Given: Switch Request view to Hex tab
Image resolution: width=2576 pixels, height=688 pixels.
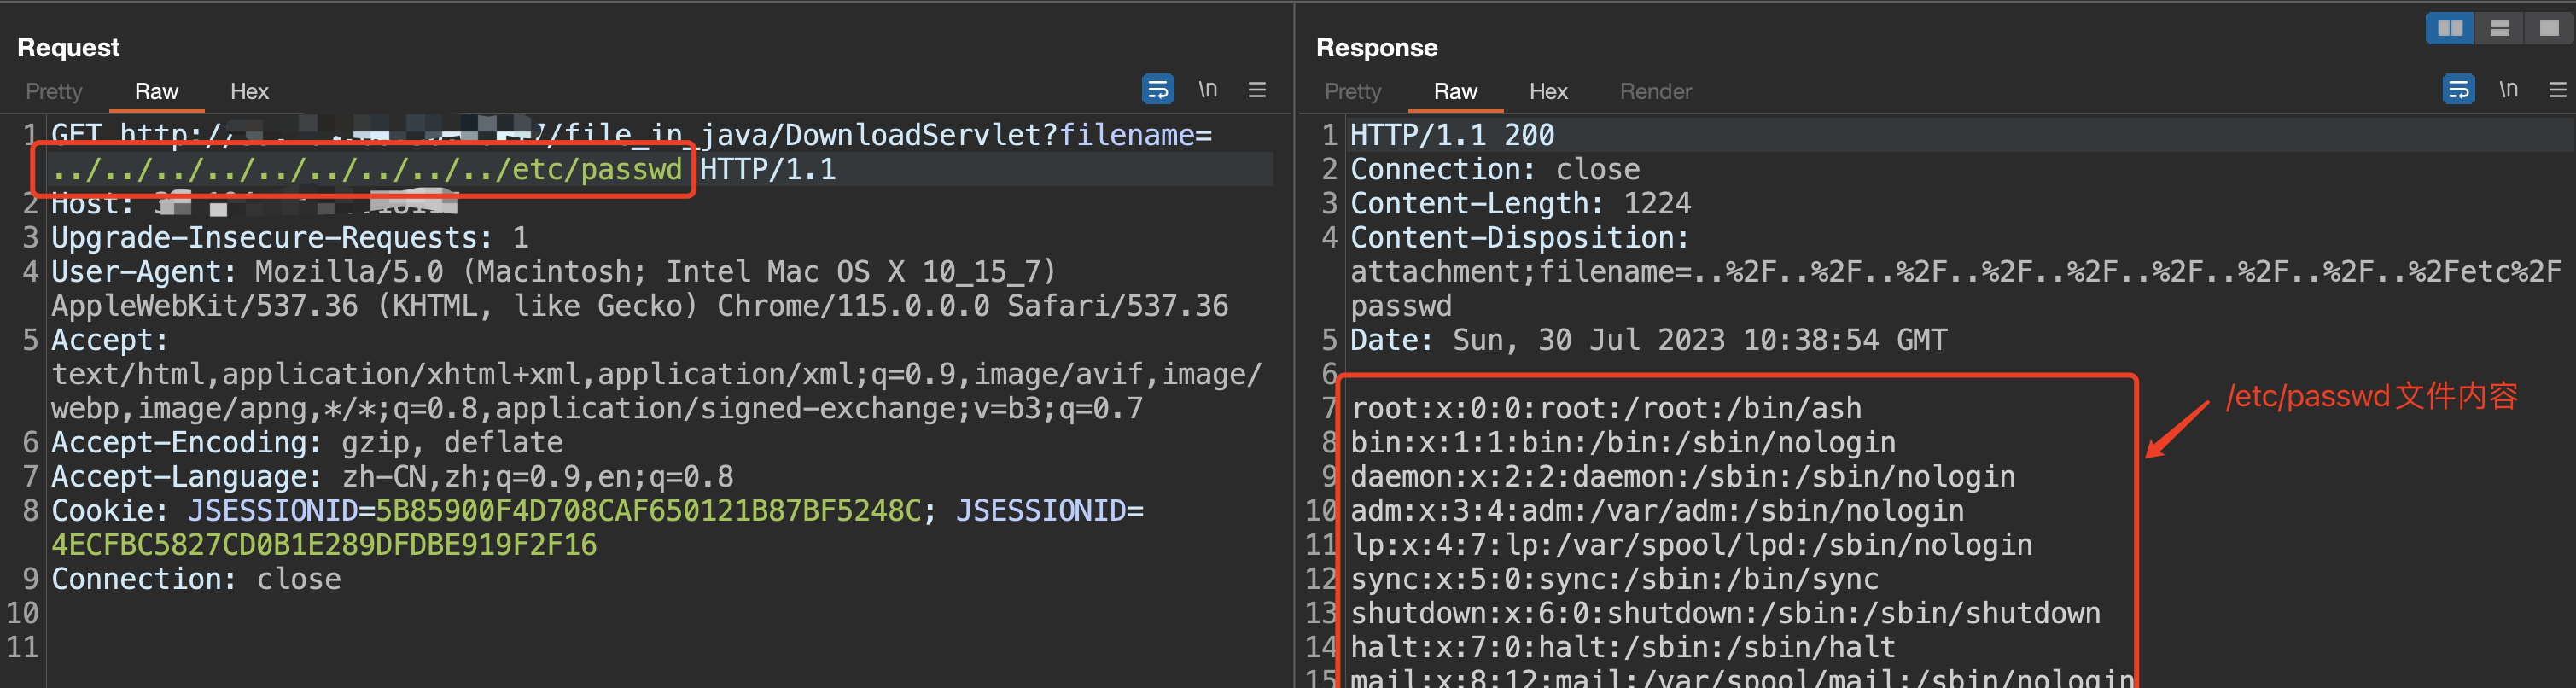Looking at the screenshot, I should tap(249, 91).
